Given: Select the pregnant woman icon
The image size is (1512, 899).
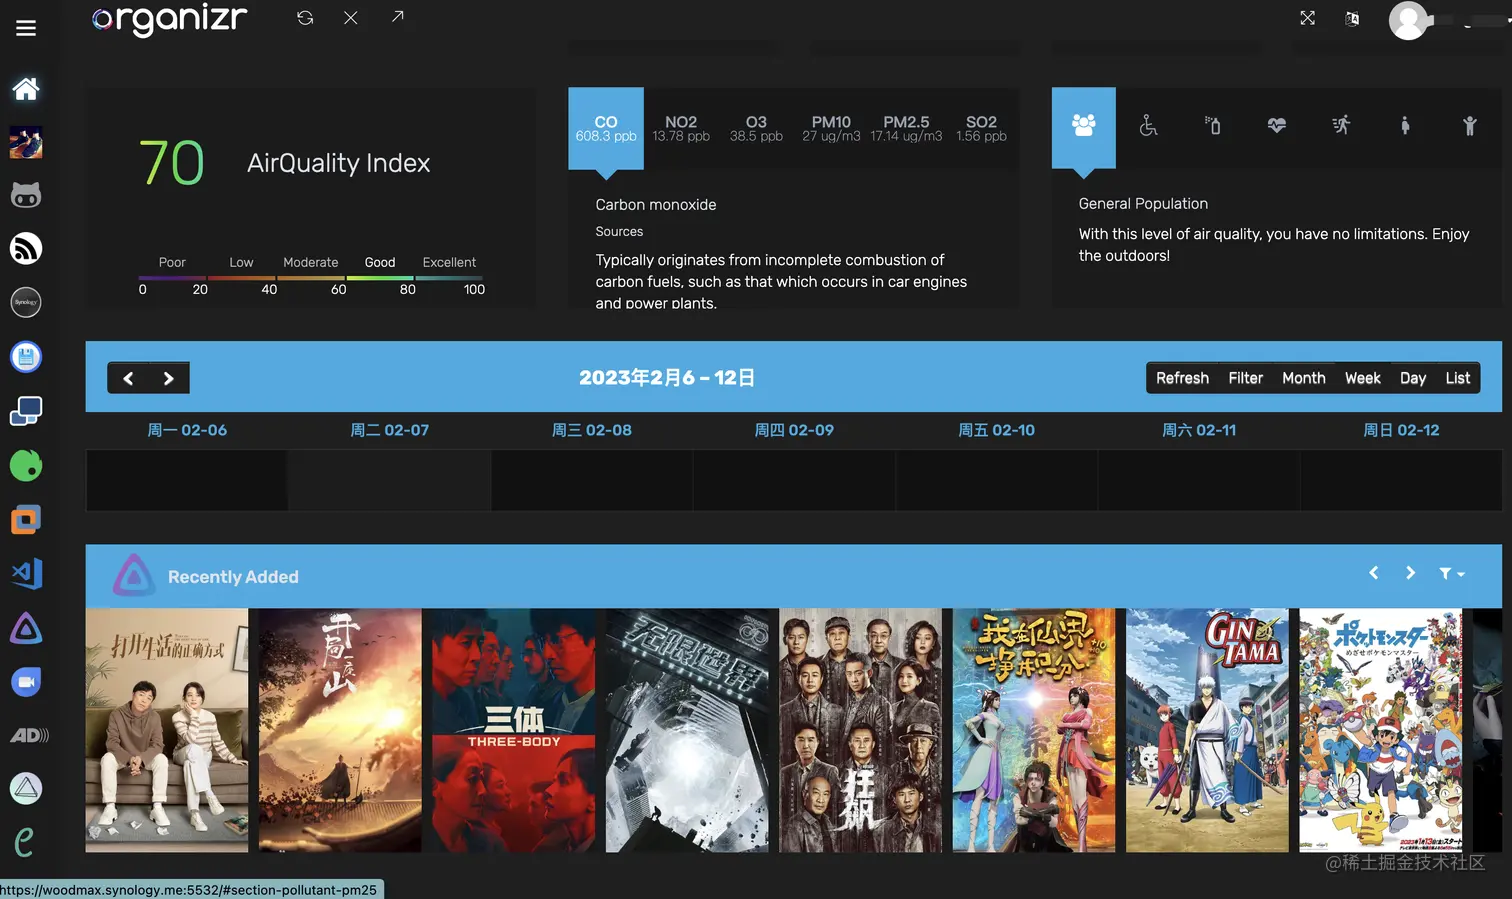Looking at the screenshot, I should point(1405,126).
